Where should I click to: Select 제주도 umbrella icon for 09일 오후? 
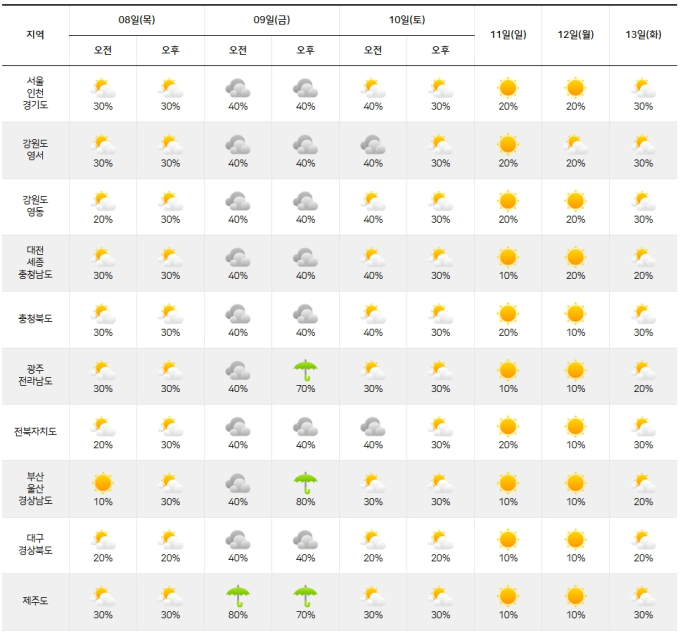[x=305, y=596]
